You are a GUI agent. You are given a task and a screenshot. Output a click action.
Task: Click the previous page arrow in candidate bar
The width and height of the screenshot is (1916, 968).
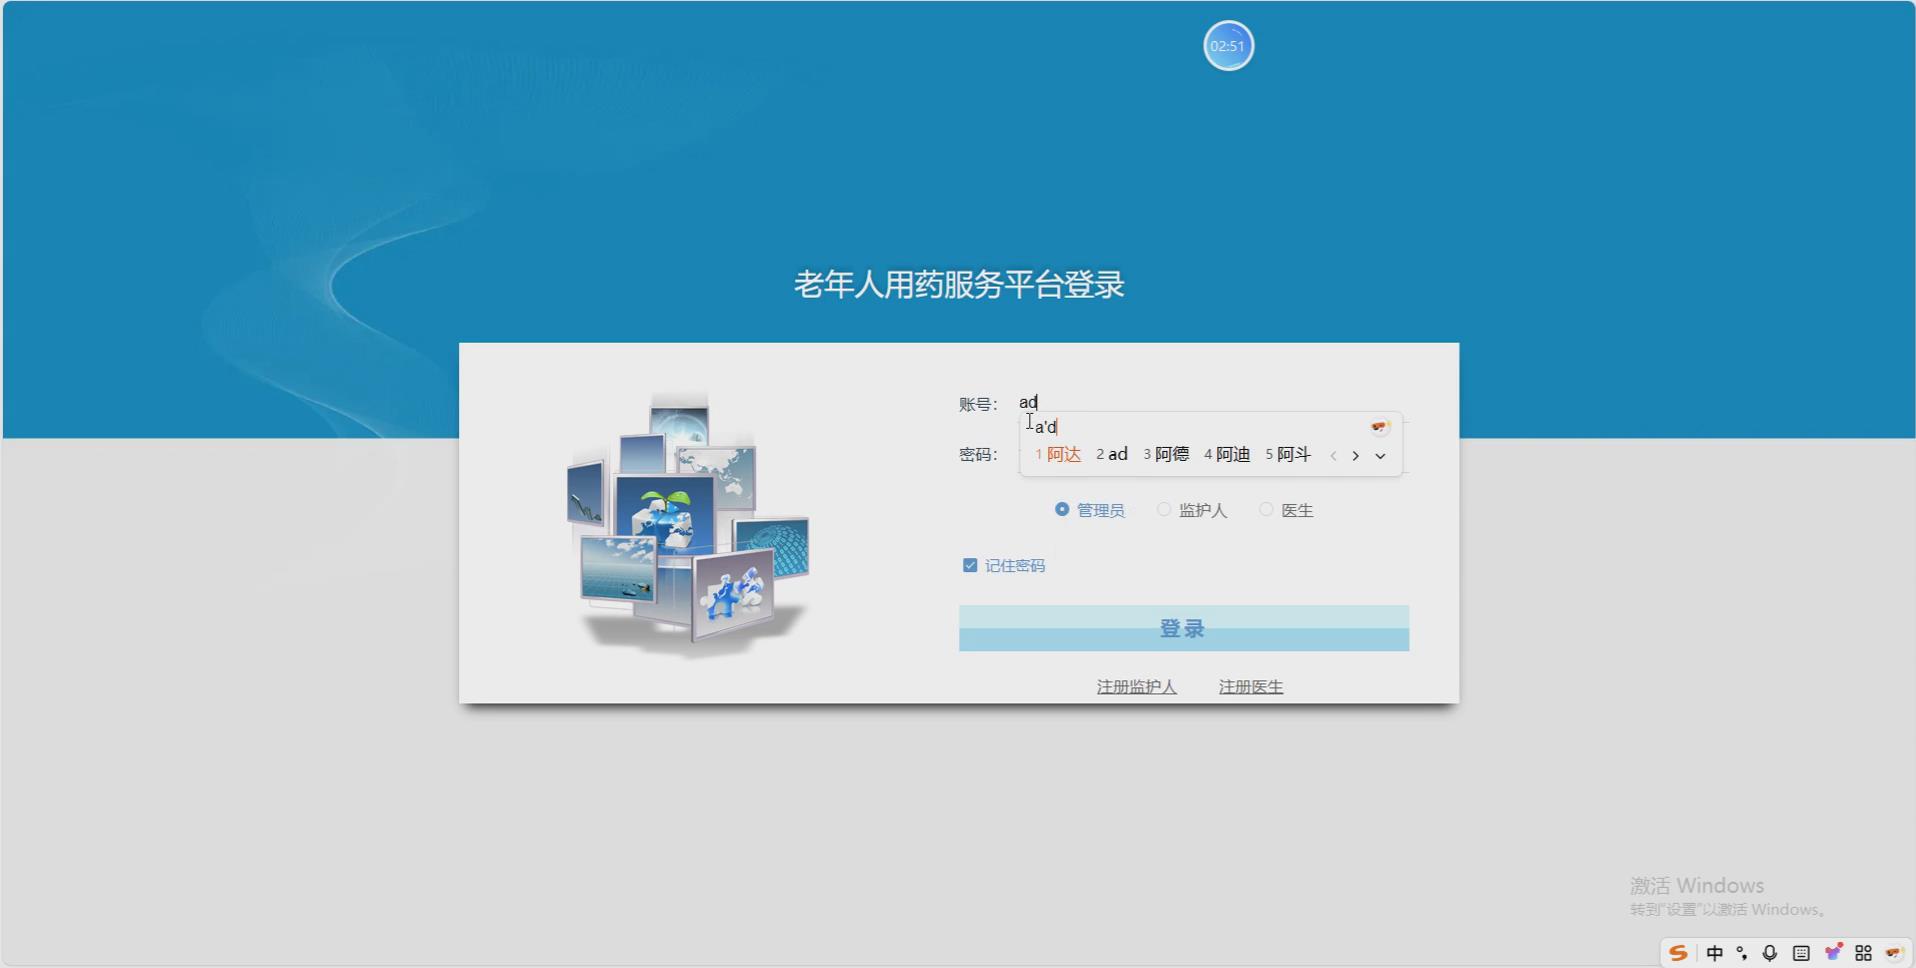1333,456
